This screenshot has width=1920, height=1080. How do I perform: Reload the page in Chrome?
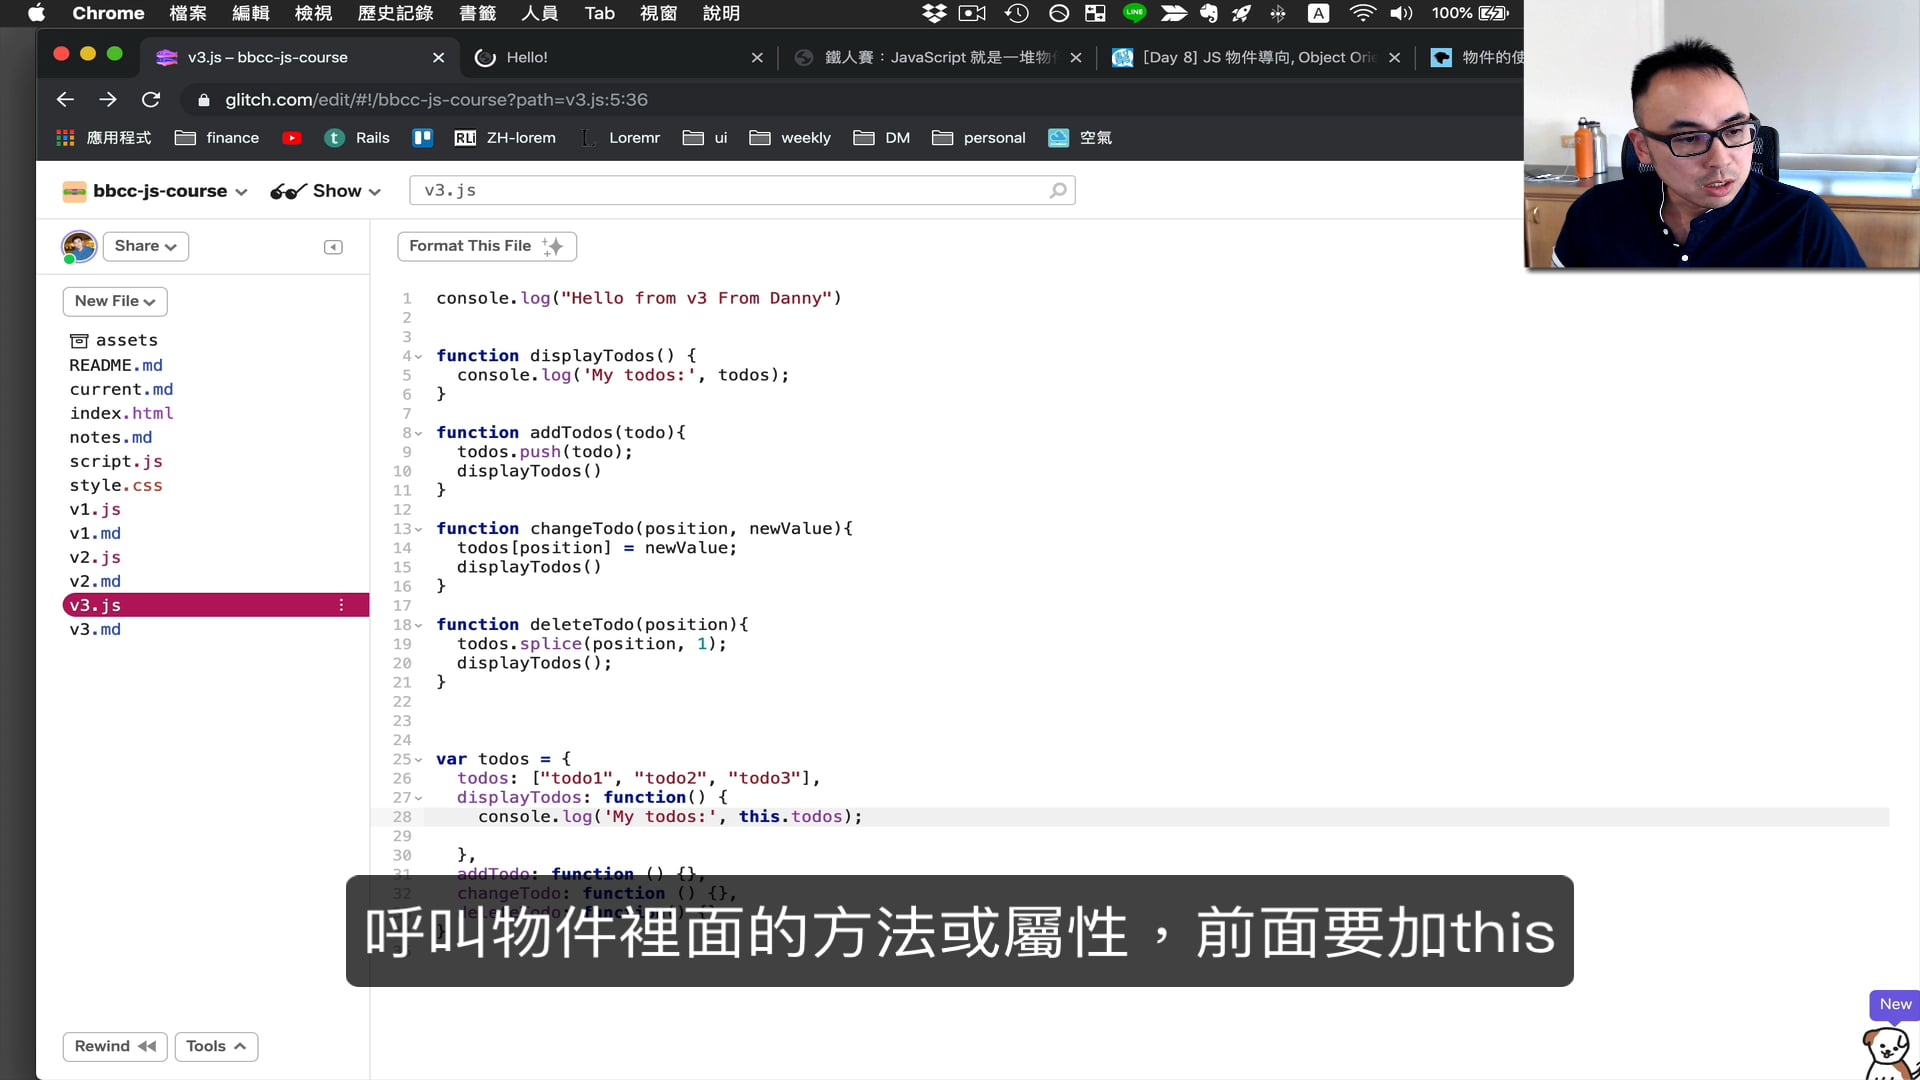(x=151, y=99)
